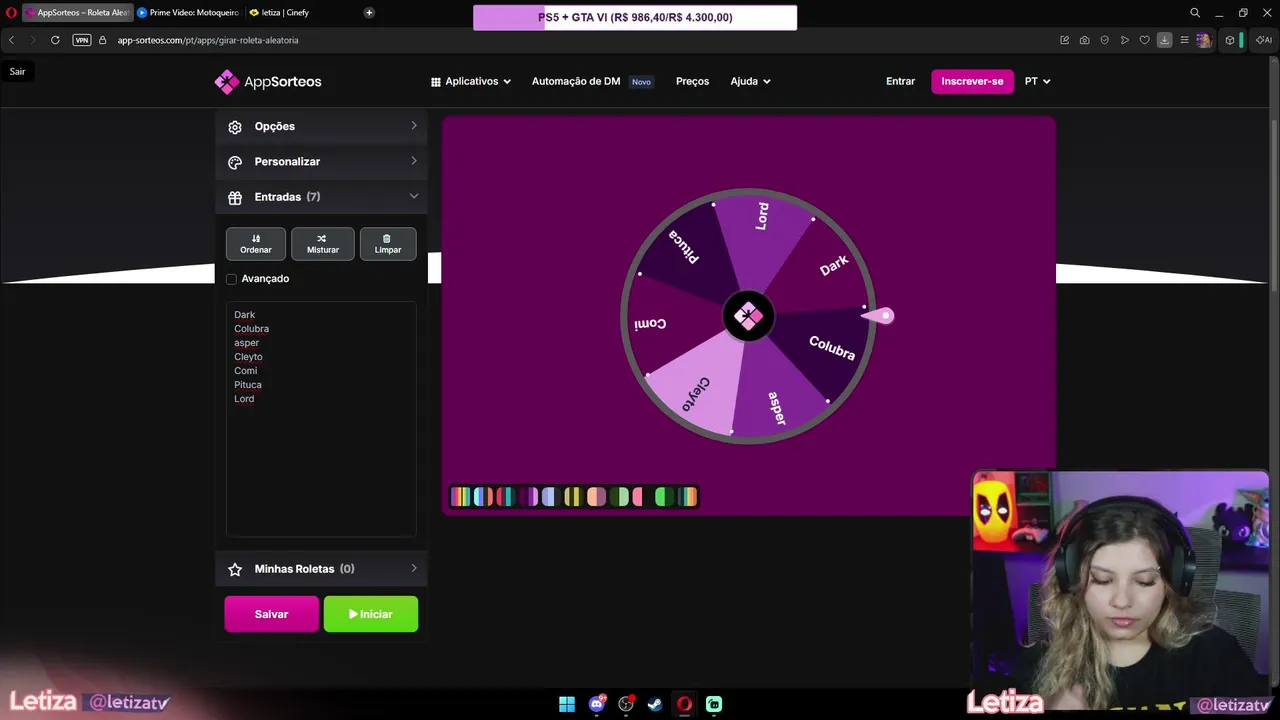
Task: Click the Comi entry in the list
Action: [246, 371]
